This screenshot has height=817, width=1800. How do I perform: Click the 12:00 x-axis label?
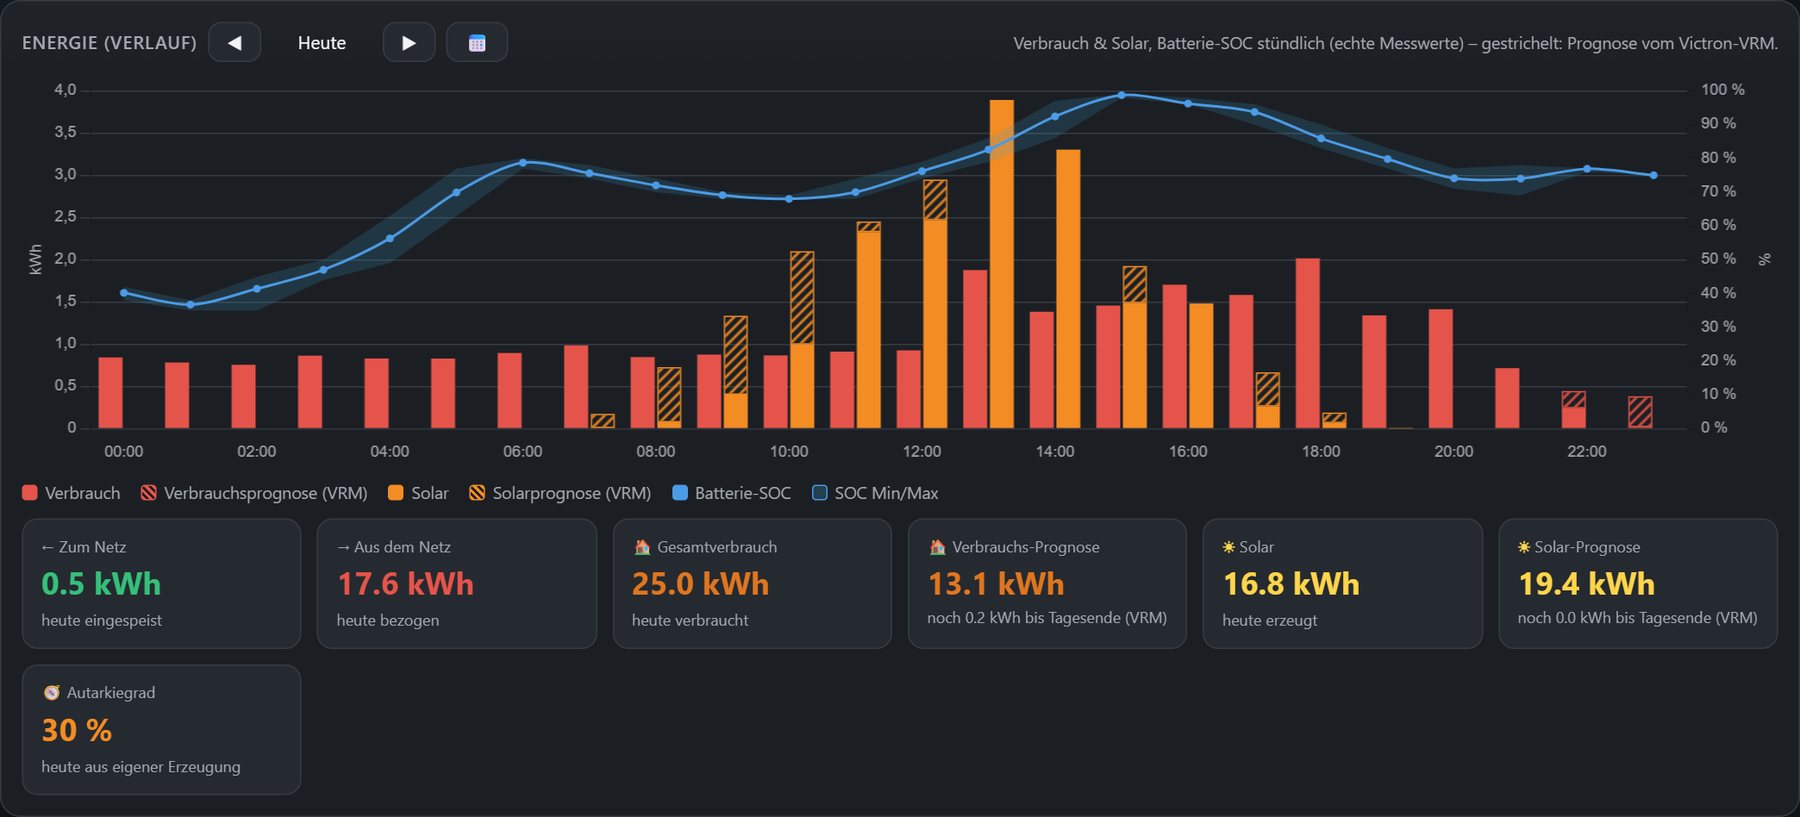click(921, 451)
